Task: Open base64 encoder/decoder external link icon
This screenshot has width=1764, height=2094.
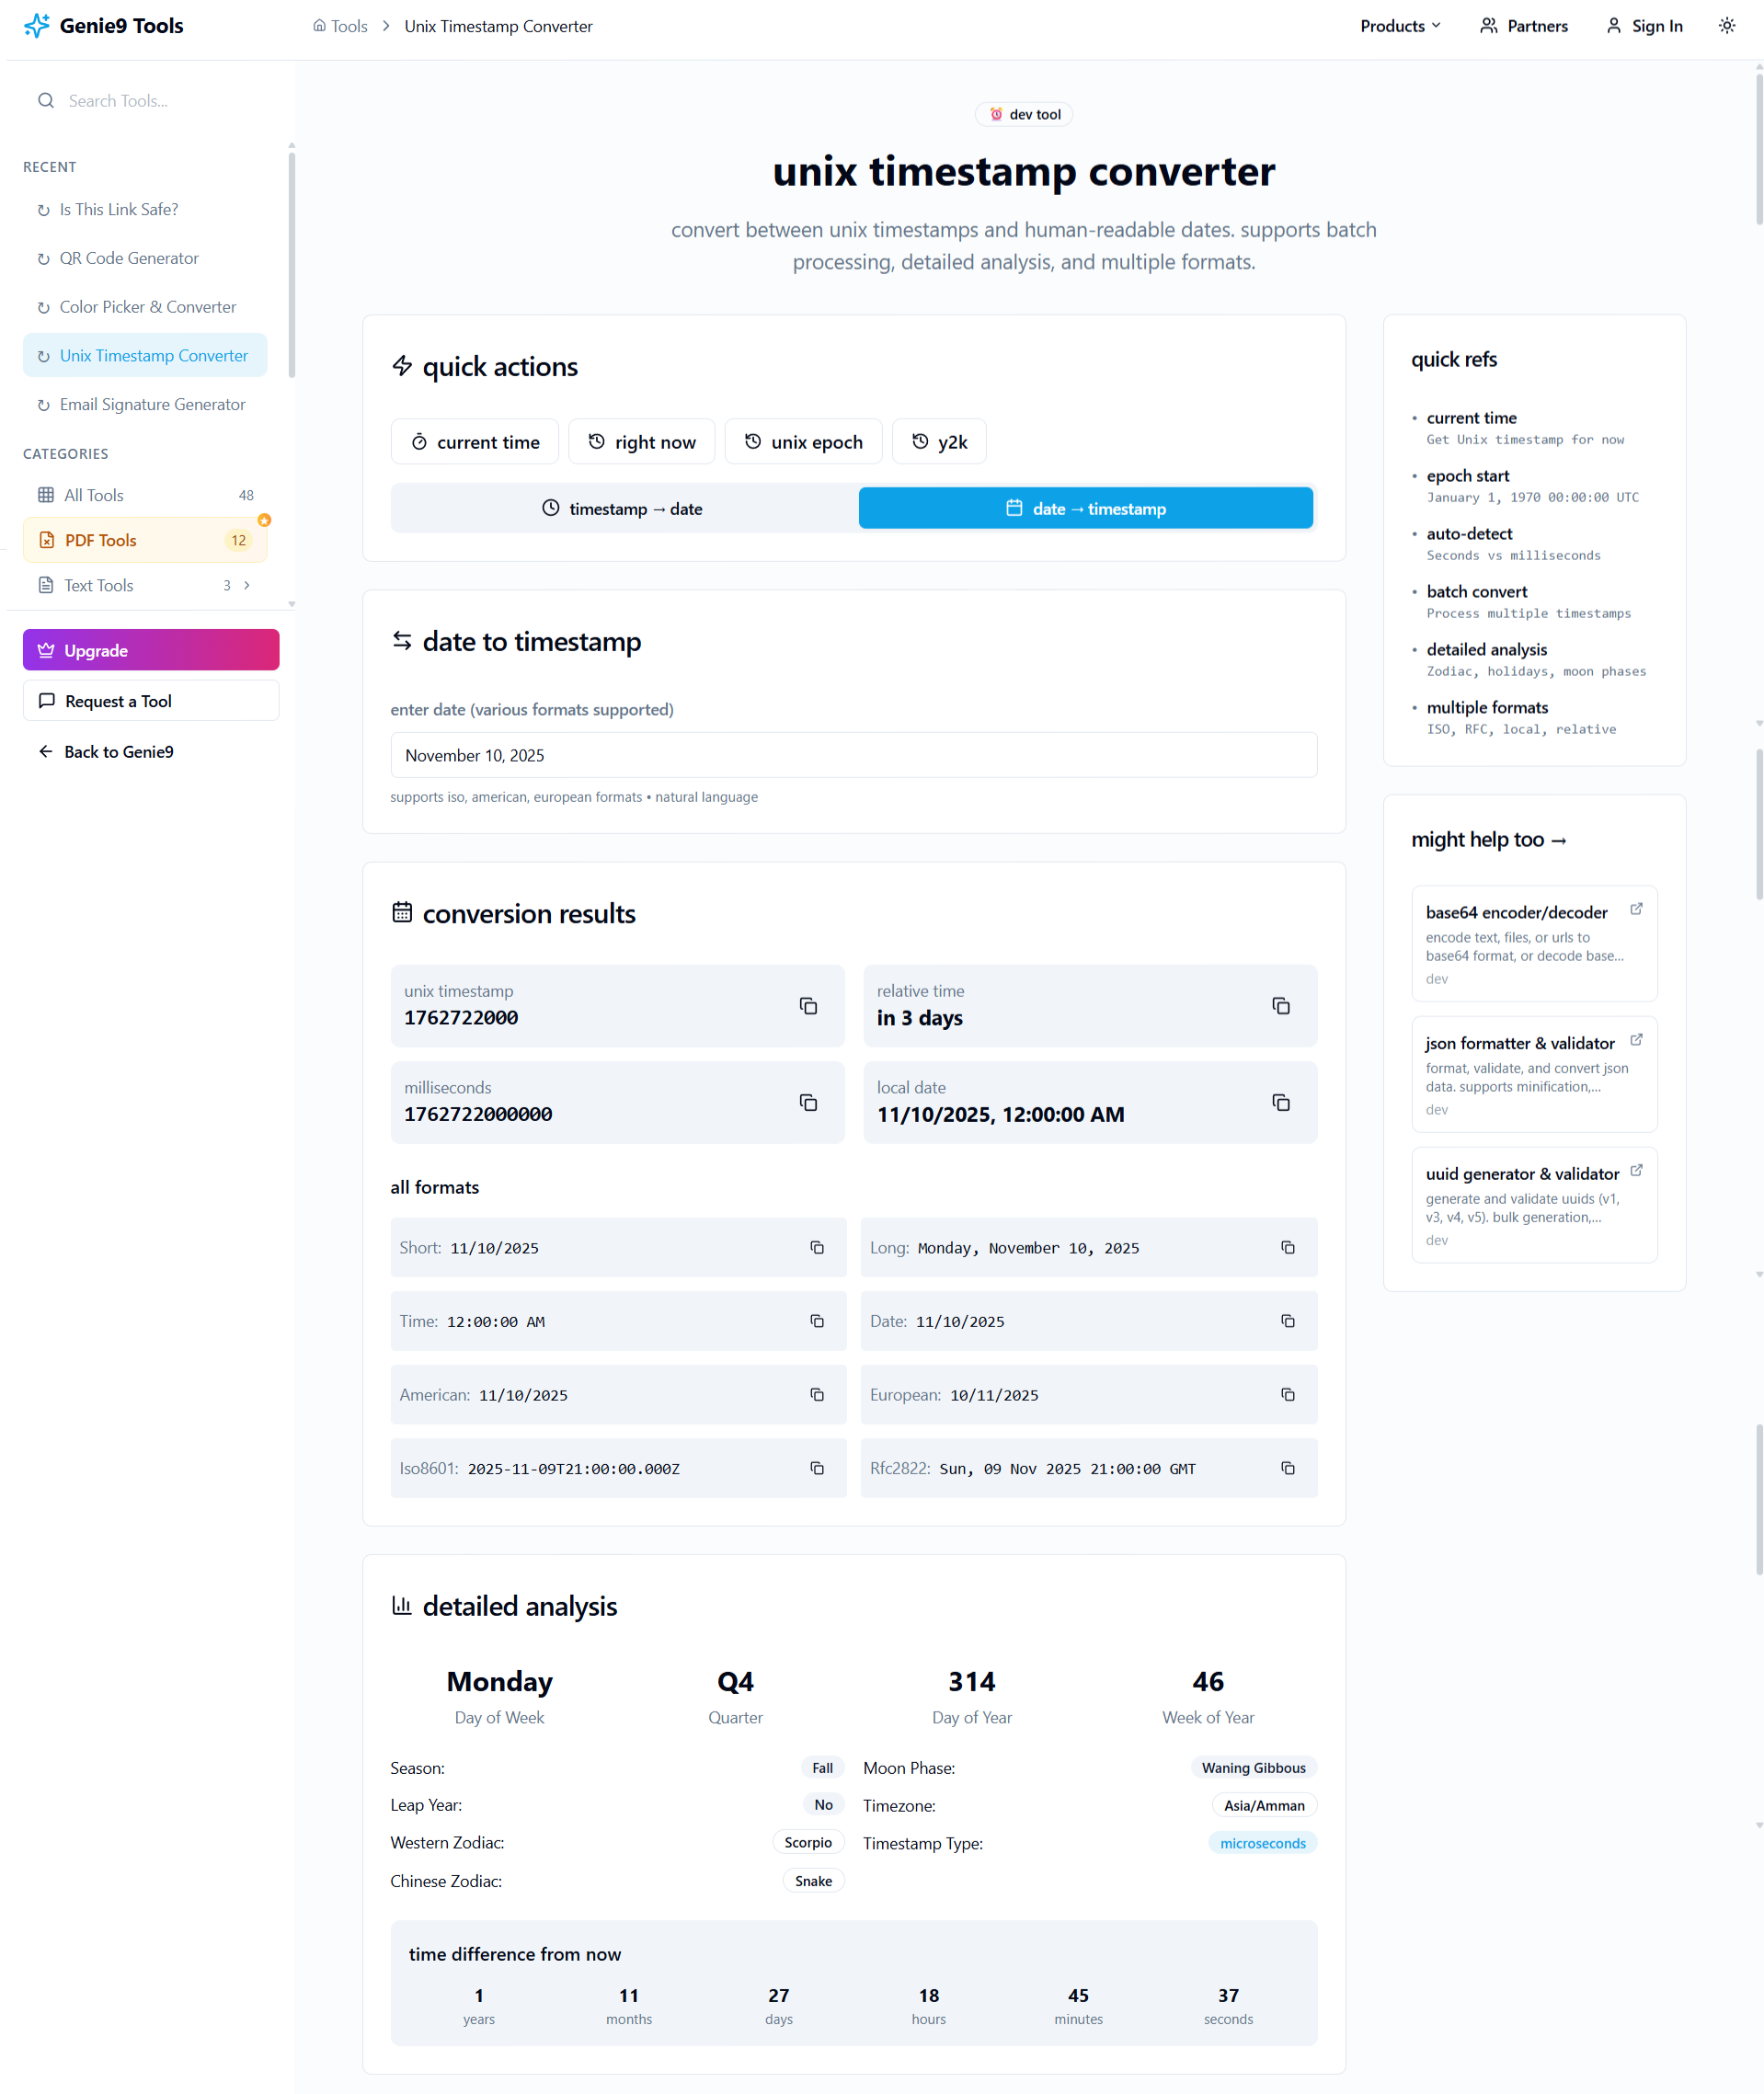Action: [x=1636, y=909]
